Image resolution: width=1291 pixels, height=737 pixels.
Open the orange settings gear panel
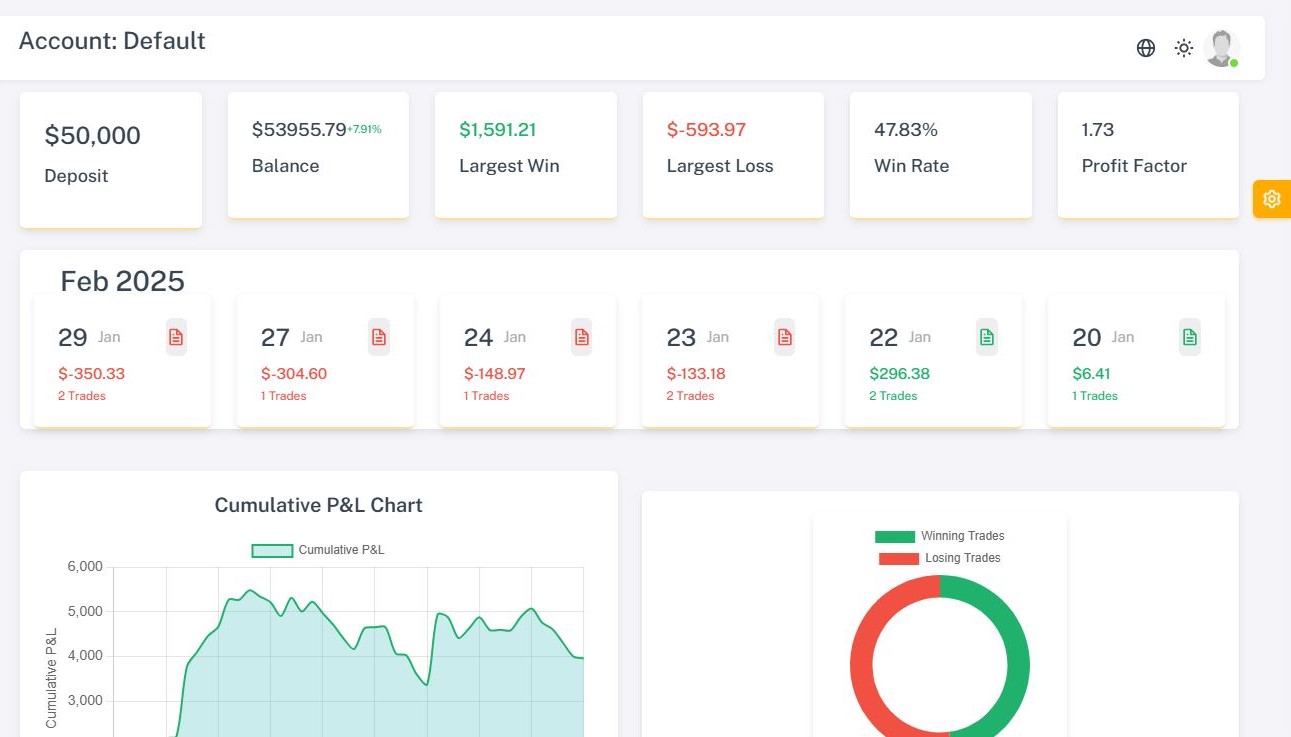tap(1271, 199)
